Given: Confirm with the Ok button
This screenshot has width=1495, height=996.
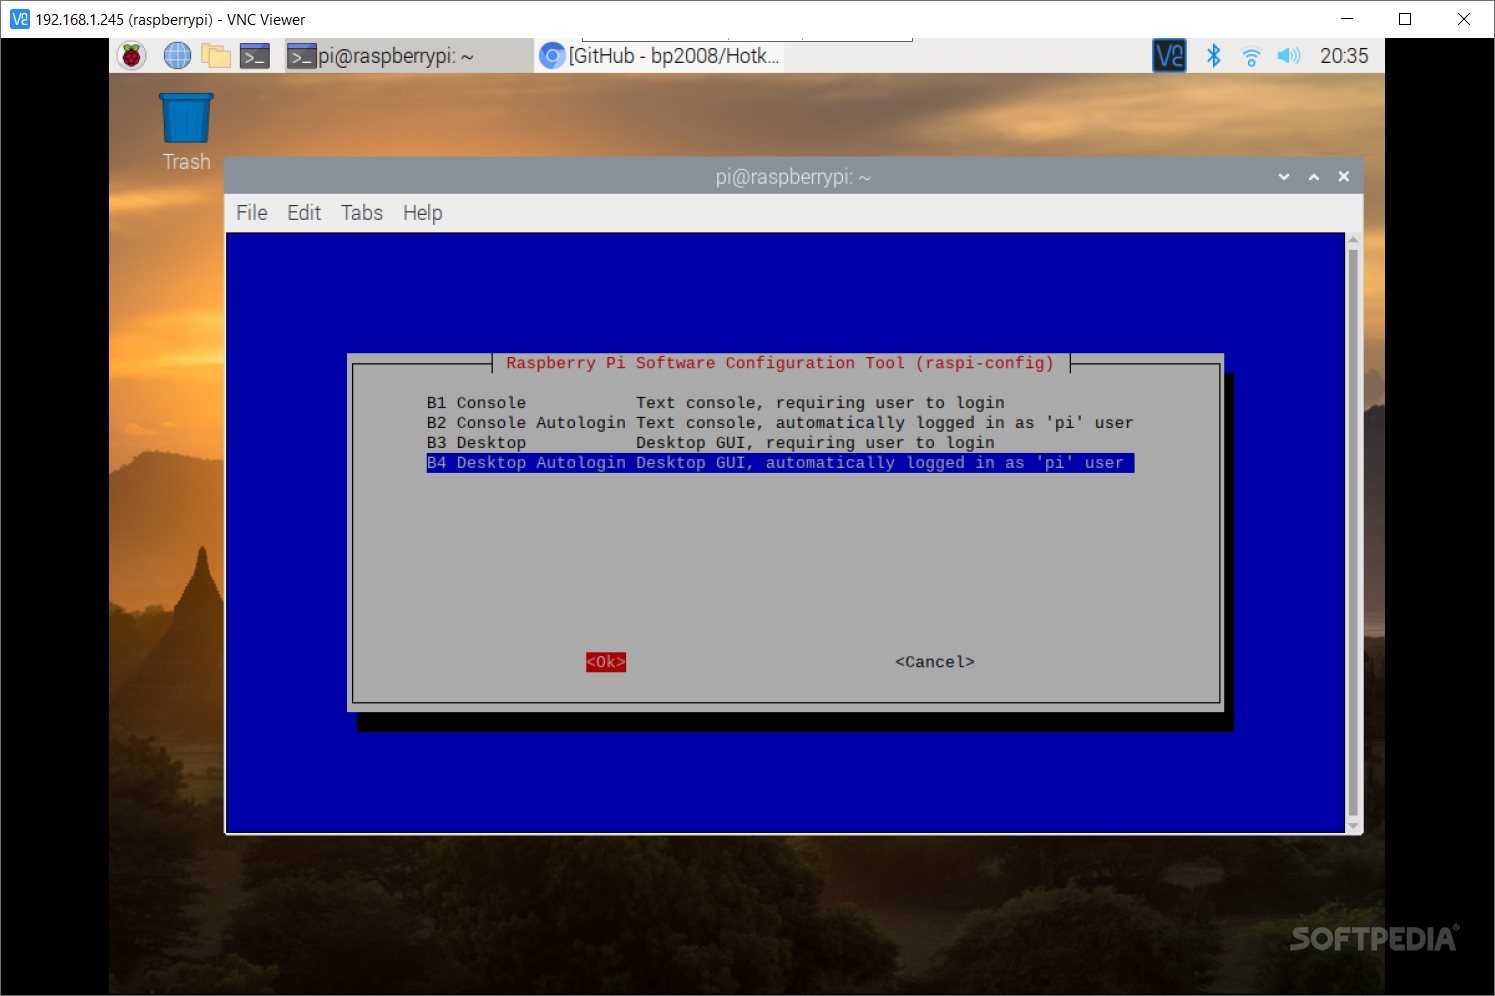Looking at the screenshot, I should click(606, 662).
